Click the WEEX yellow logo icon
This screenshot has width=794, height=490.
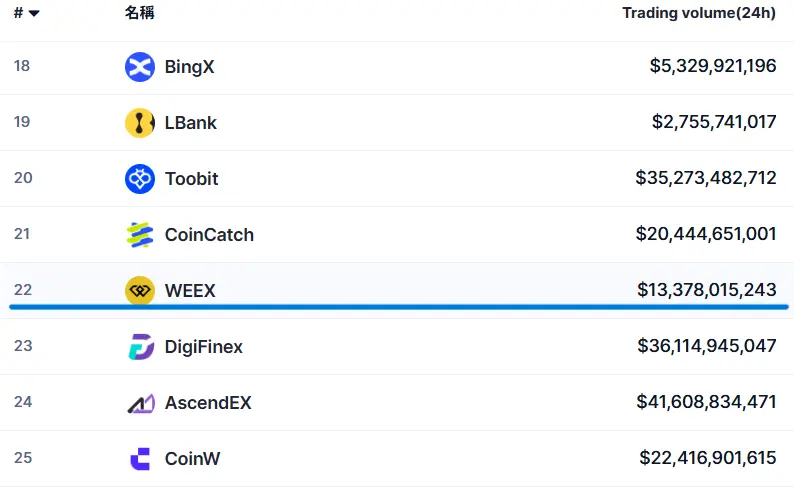140,291
